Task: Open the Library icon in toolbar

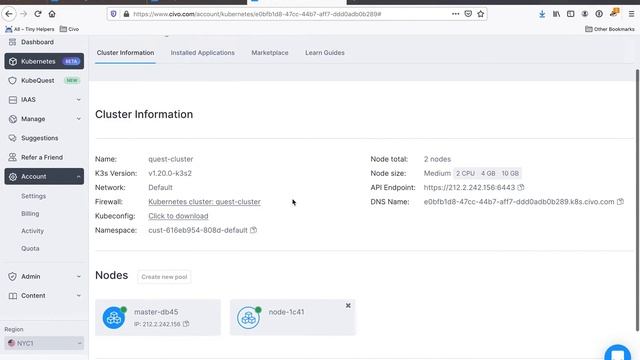Action: tap(556, 14)
